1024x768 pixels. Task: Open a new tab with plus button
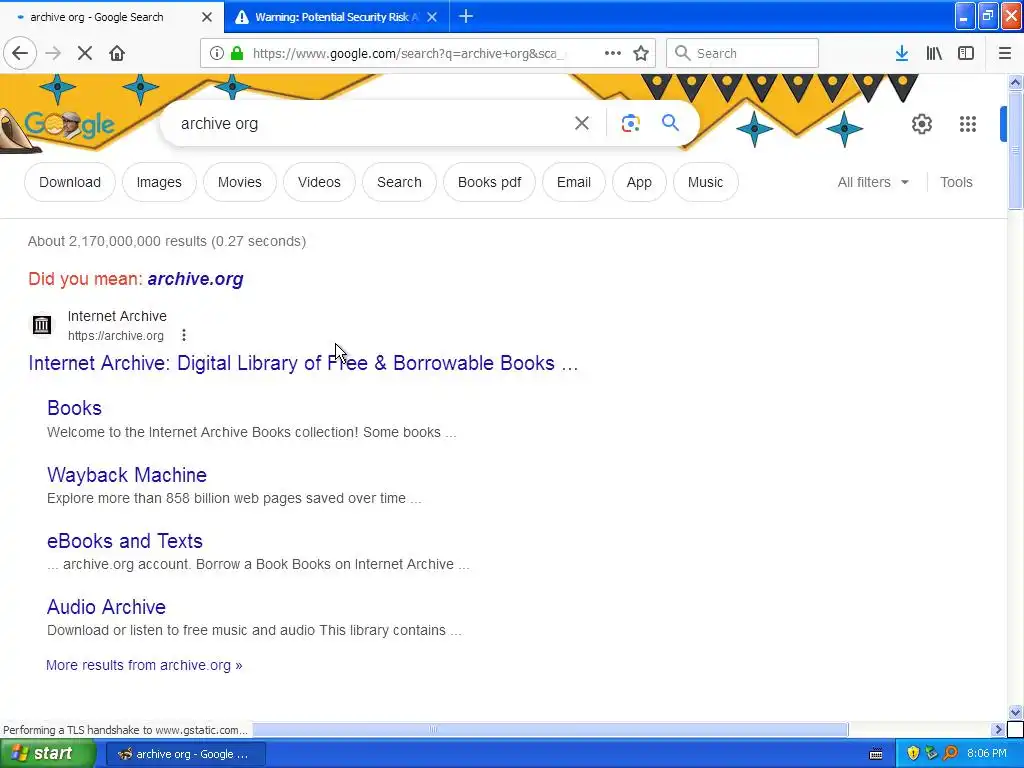(x=466, y=16)
